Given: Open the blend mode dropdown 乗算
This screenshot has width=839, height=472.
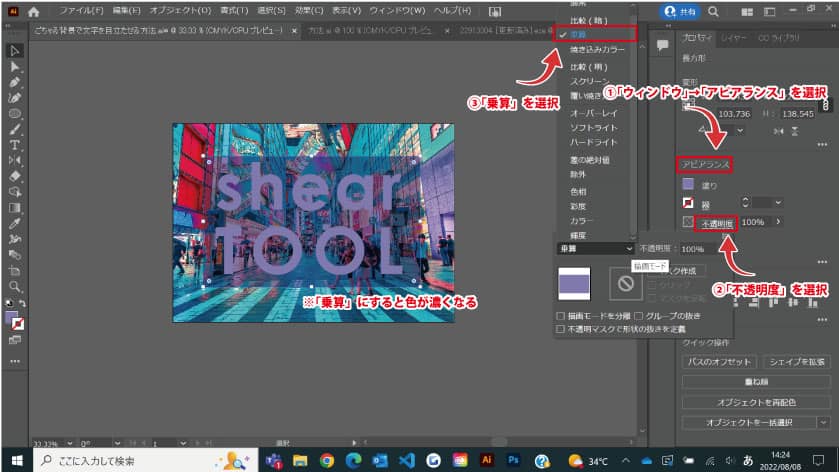Looking at the screenshot, I should click(596, 249).
